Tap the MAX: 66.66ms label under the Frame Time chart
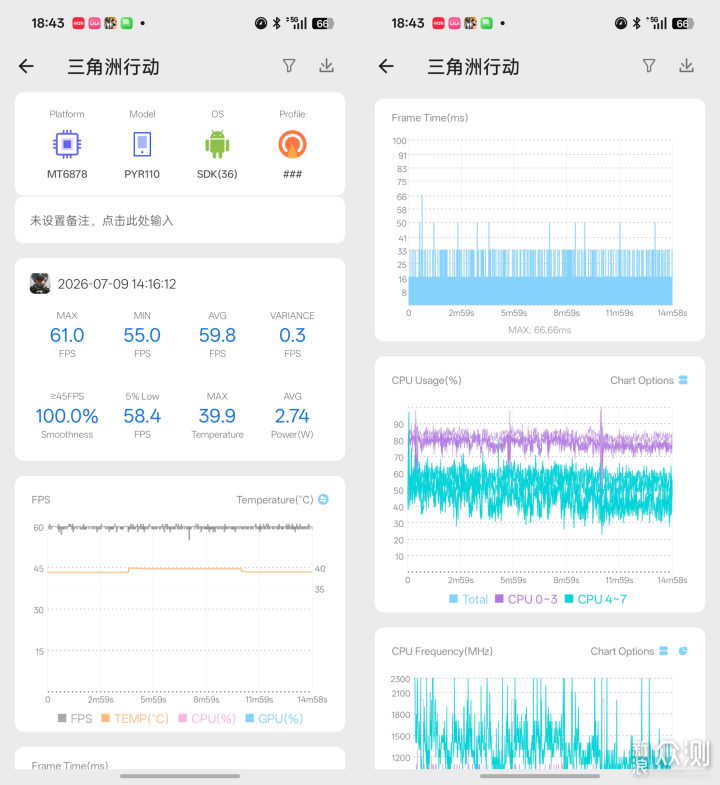 tap(540, 330)
